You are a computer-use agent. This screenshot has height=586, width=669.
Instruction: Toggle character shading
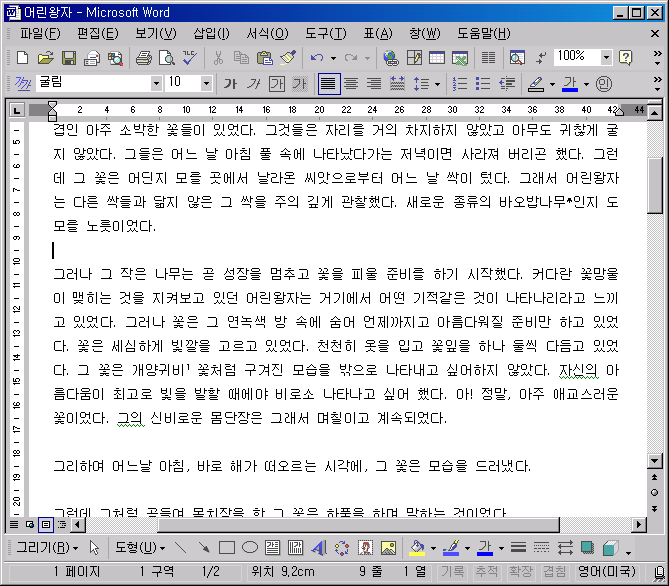tap(300, 84)
